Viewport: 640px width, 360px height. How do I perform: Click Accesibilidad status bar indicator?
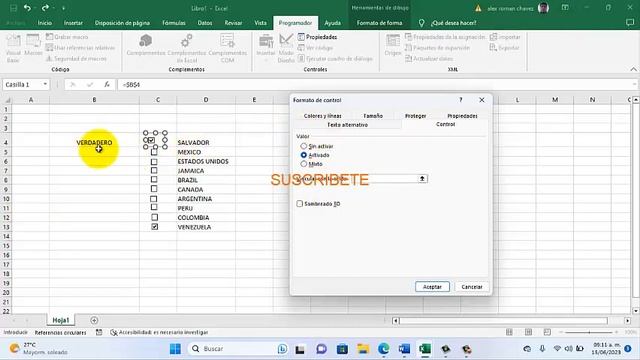pyautogui.click(x=160, y=333)
